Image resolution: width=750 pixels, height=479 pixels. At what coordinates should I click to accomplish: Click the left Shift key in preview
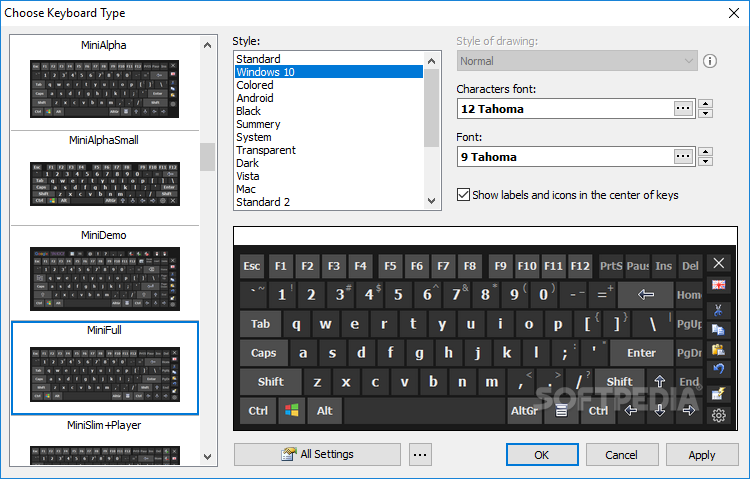271,381
